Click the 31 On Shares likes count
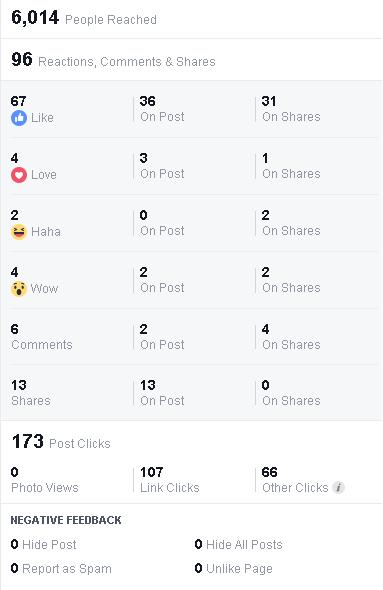Screen dimensions: 383x590 pos(291,109)
